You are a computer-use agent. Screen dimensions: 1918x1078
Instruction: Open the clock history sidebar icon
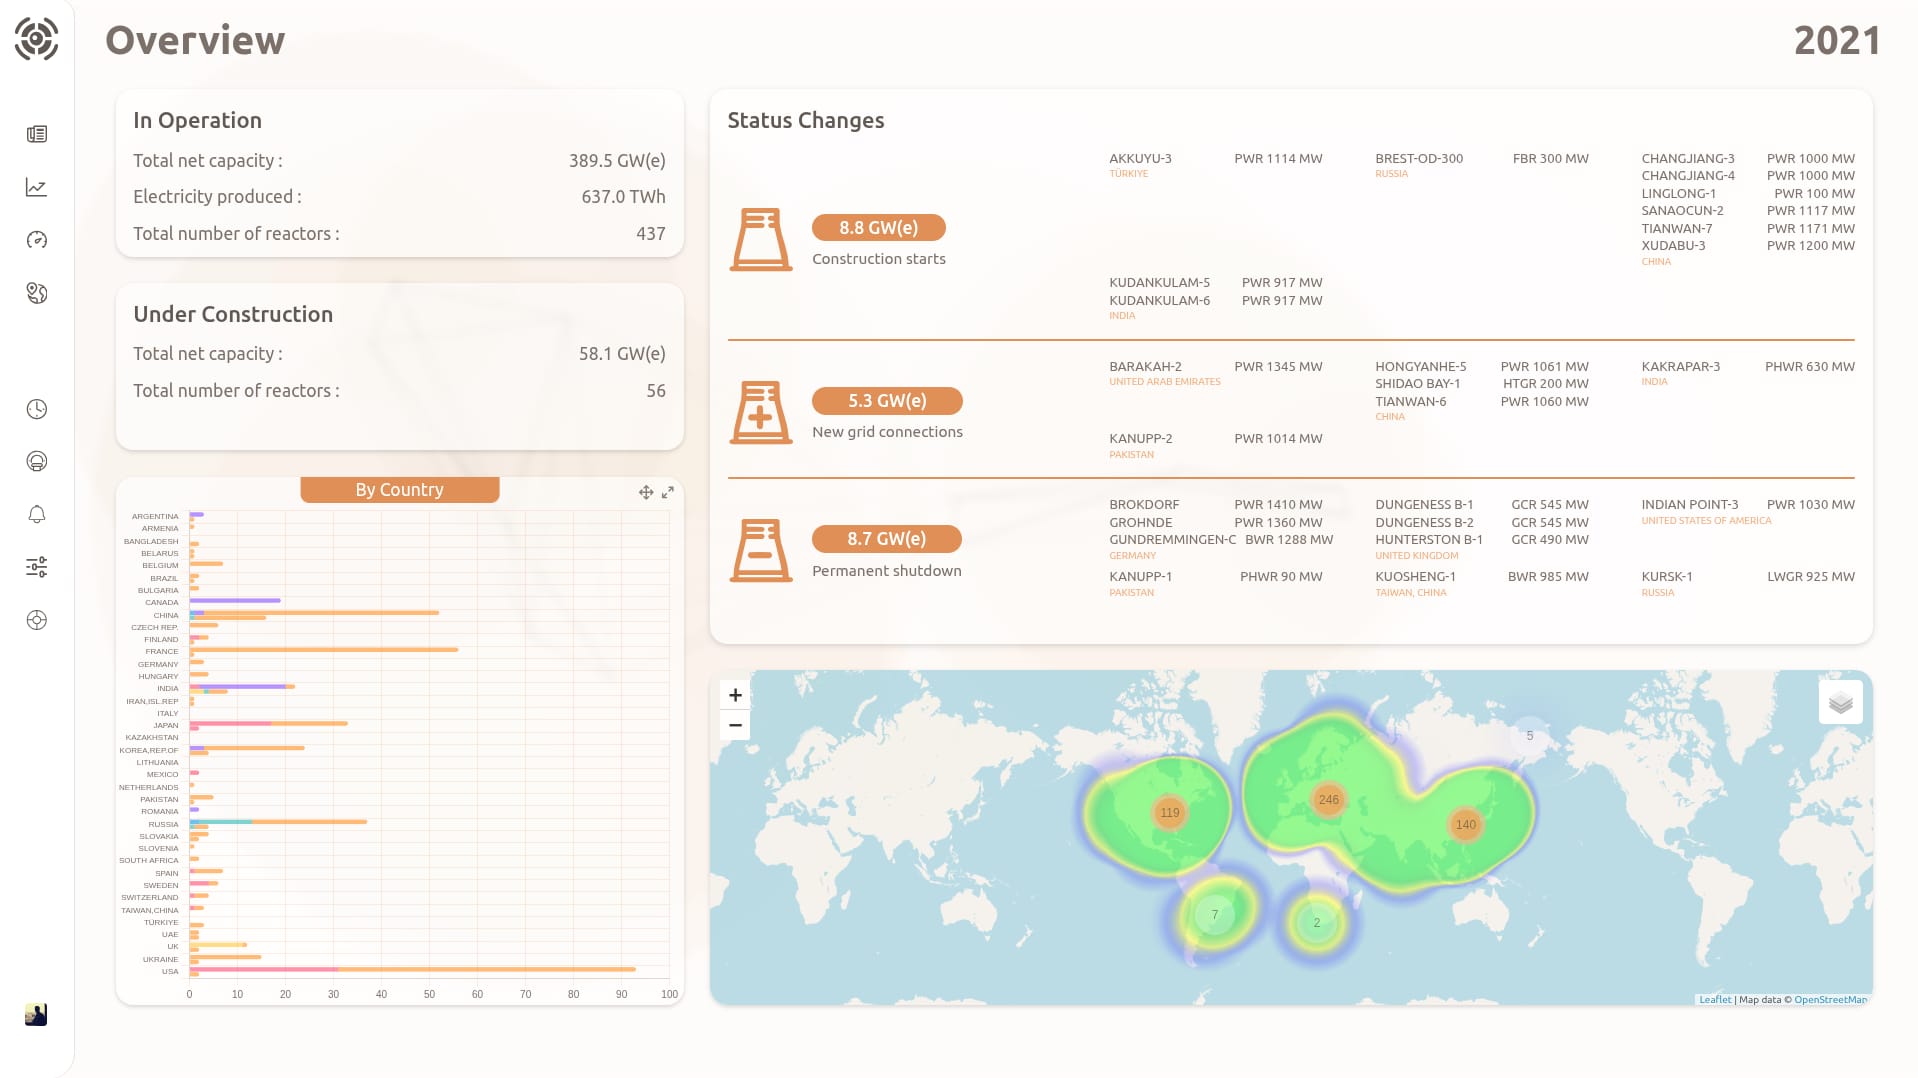coord(37,409)
